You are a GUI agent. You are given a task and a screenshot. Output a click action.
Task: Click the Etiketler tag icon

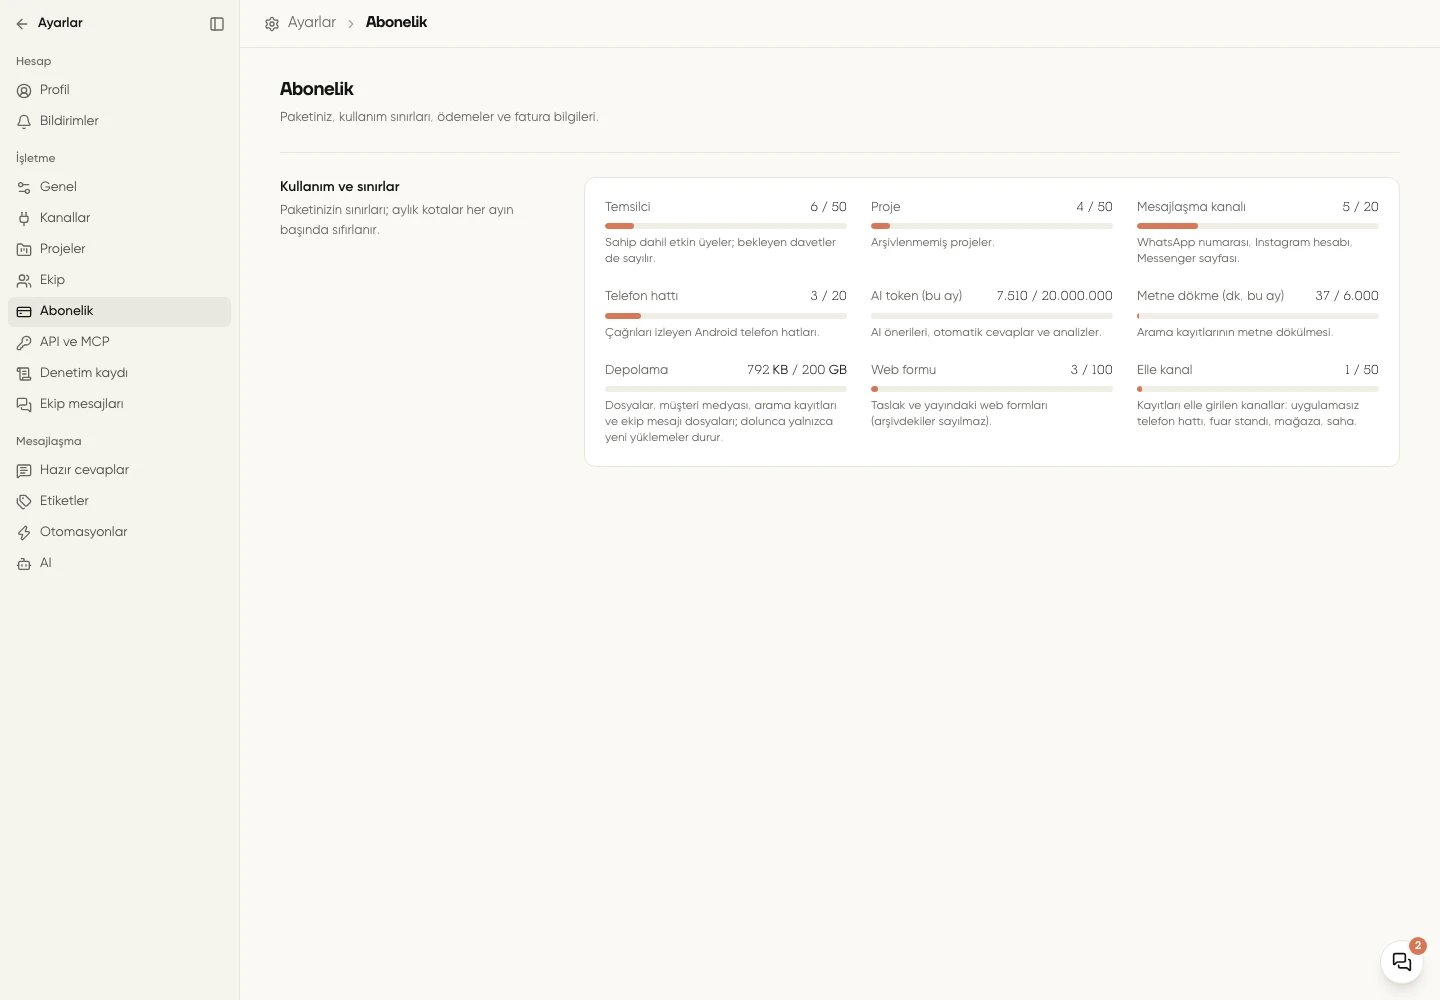pos(24,501)
